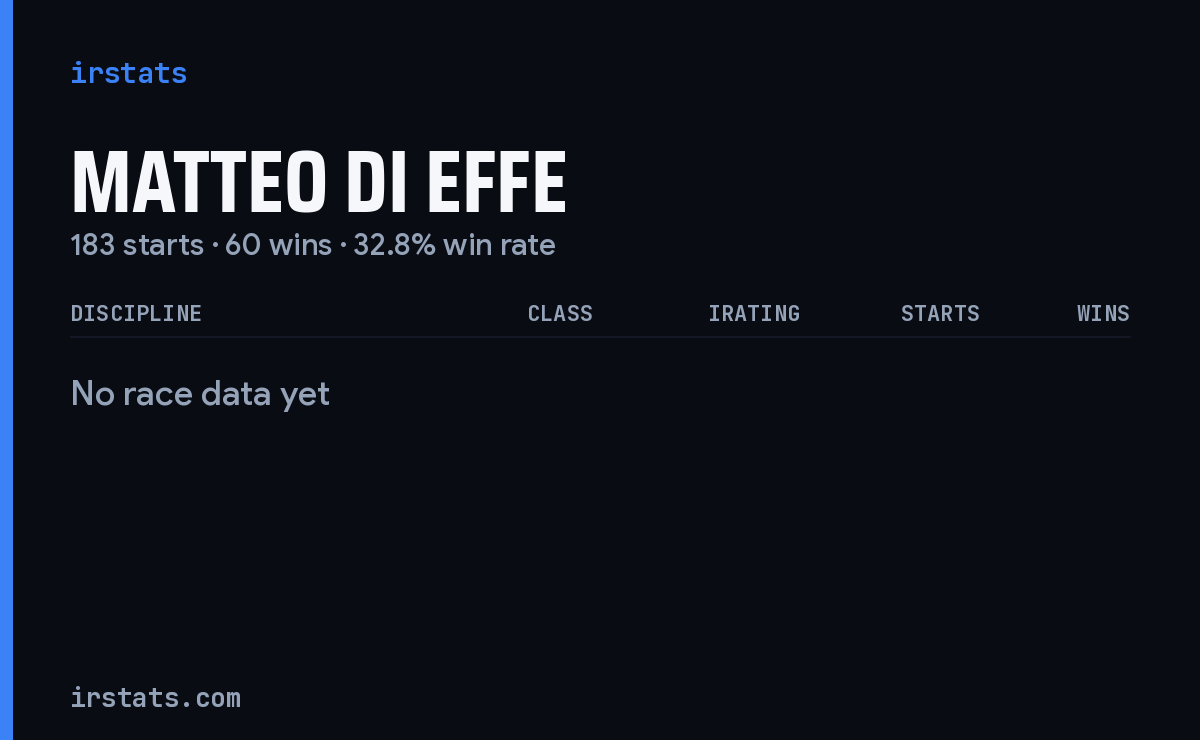Click the MATTEO DI EFFE driver name heading

click(319, 183)
